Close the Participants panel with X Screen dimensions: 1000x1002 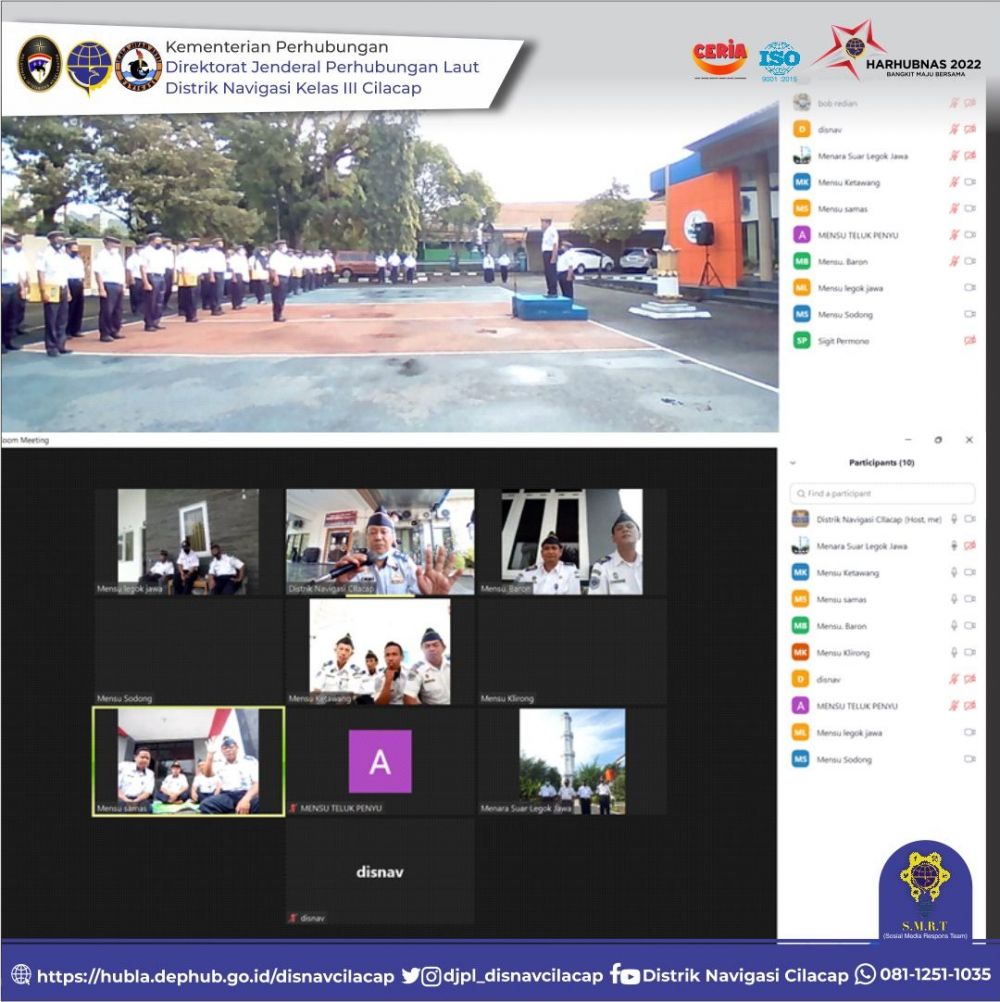point(969,440)
